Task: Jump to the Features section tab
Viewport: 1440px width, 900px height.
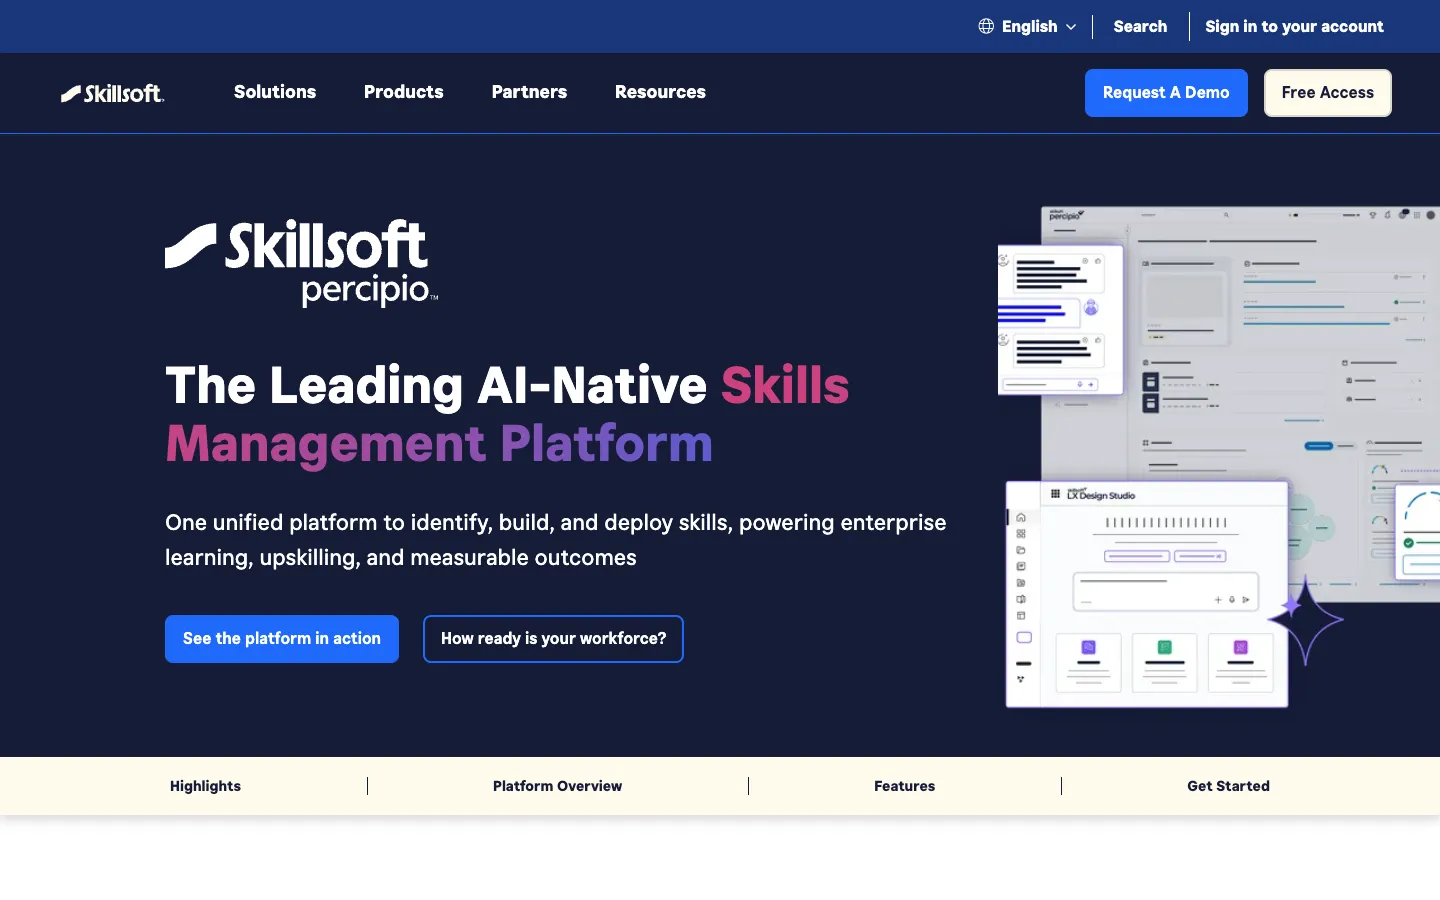Action: tap(904, 786)
